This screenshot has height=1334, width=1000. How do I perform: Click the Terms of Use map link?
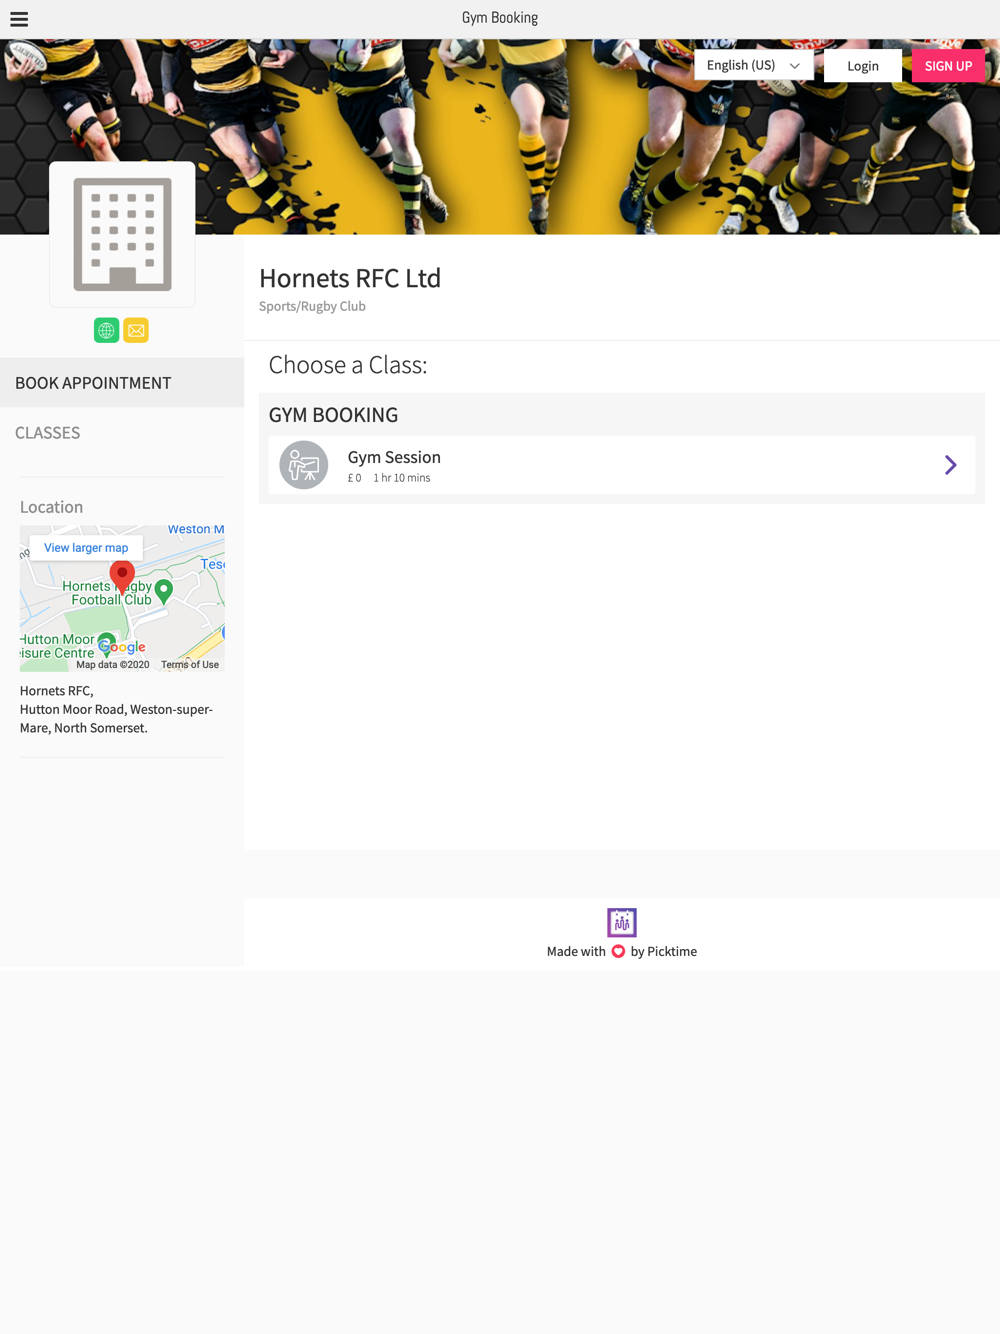pos(190,665)
